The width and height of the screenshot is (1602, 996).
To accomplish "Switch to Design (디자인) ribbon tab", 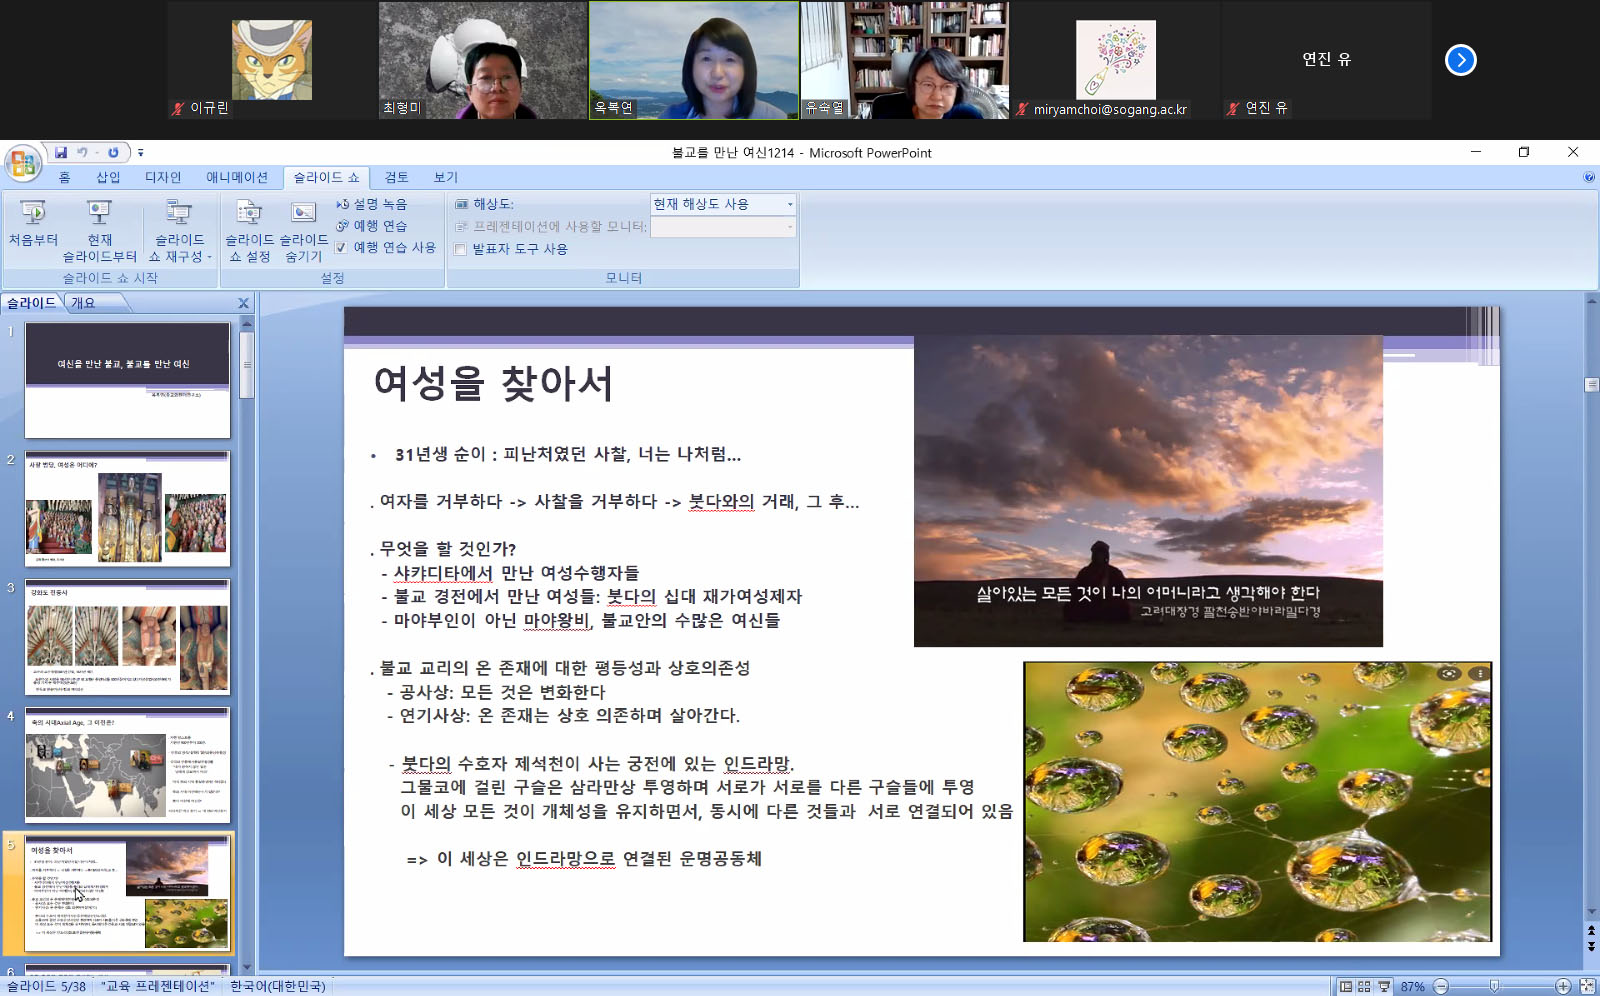I will click(163, 177).
